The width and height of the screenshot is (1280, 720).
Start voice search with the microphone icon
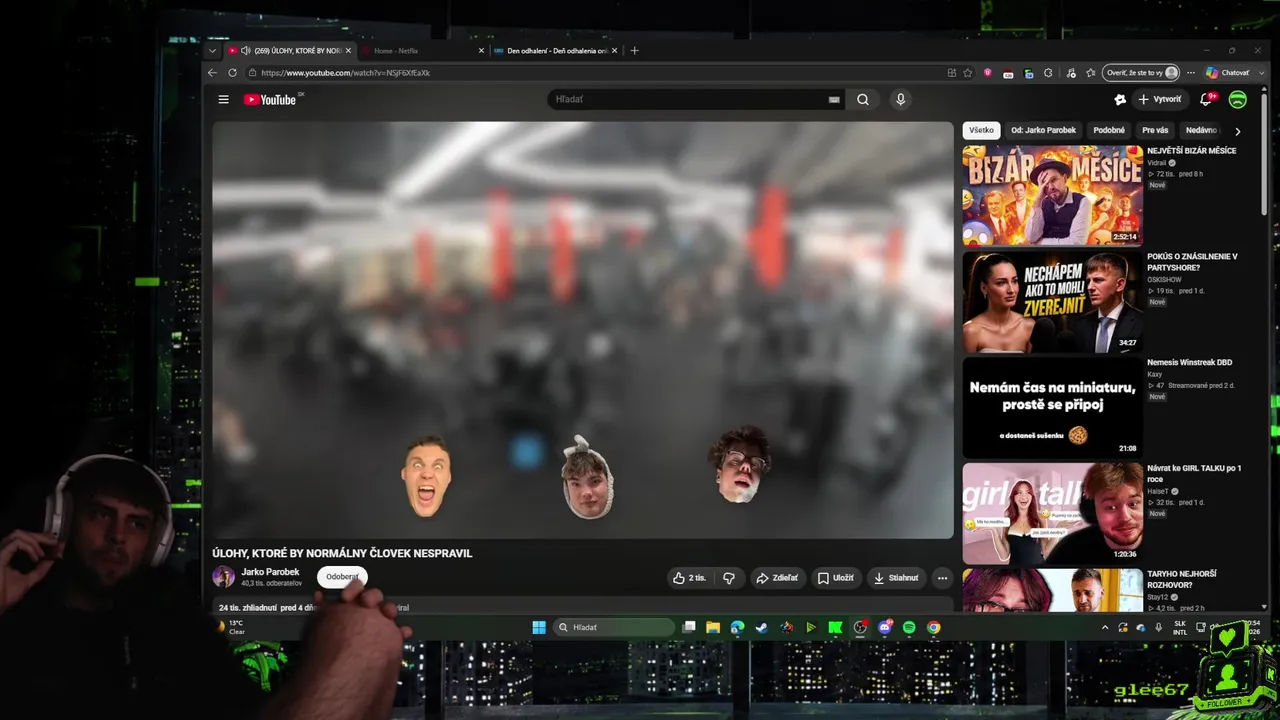(x=900, y=100)
